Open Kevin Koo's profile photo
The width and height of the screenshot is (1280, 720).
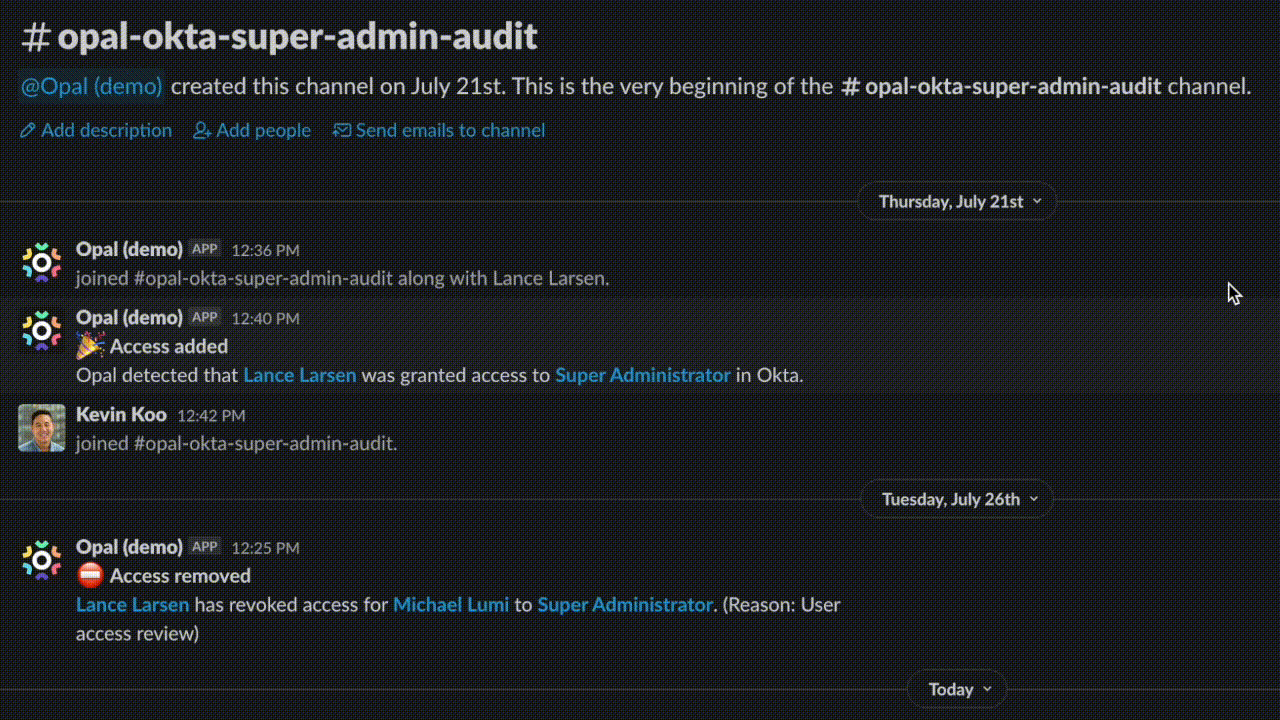[42, 428]
